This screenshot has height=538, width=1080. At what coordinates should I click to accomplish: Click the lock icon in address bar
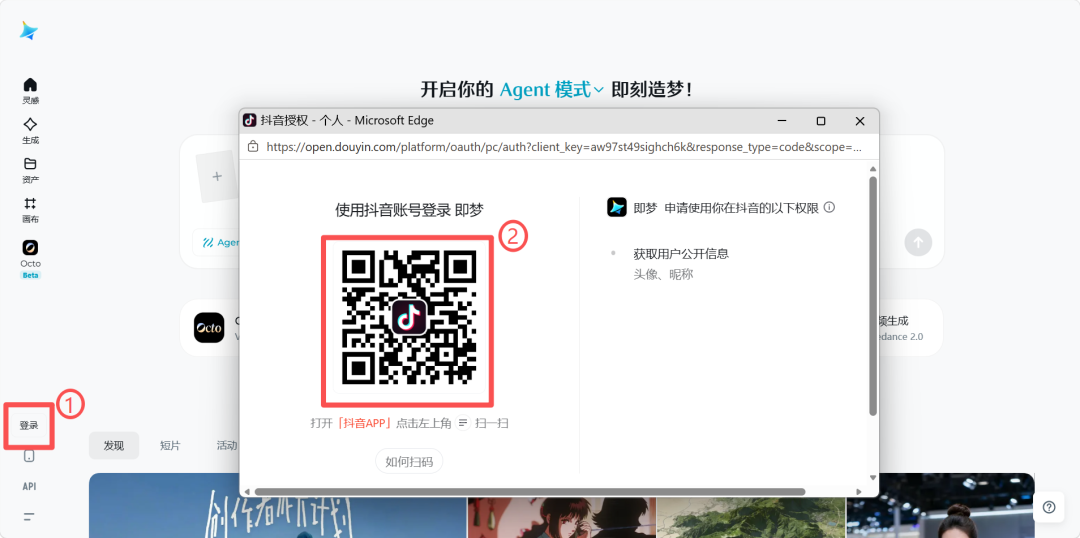(x=253, y=146)
